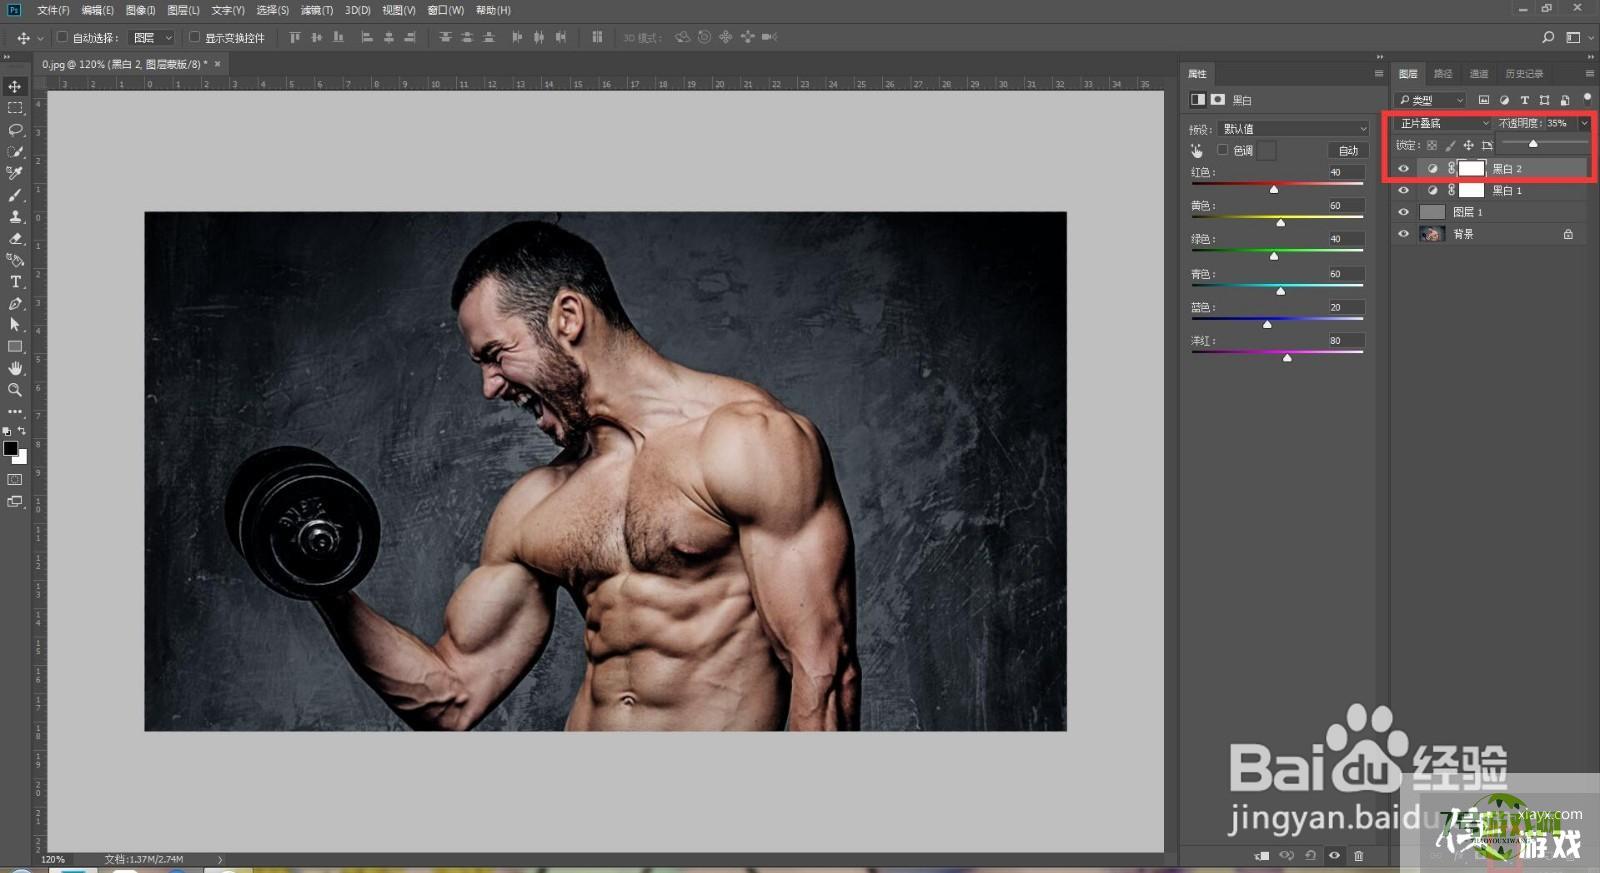Image resolution: width=1600 pixels, height=873 pixels.
Task: Click the 红色 value input field
Action: (x=1345, y=172)
